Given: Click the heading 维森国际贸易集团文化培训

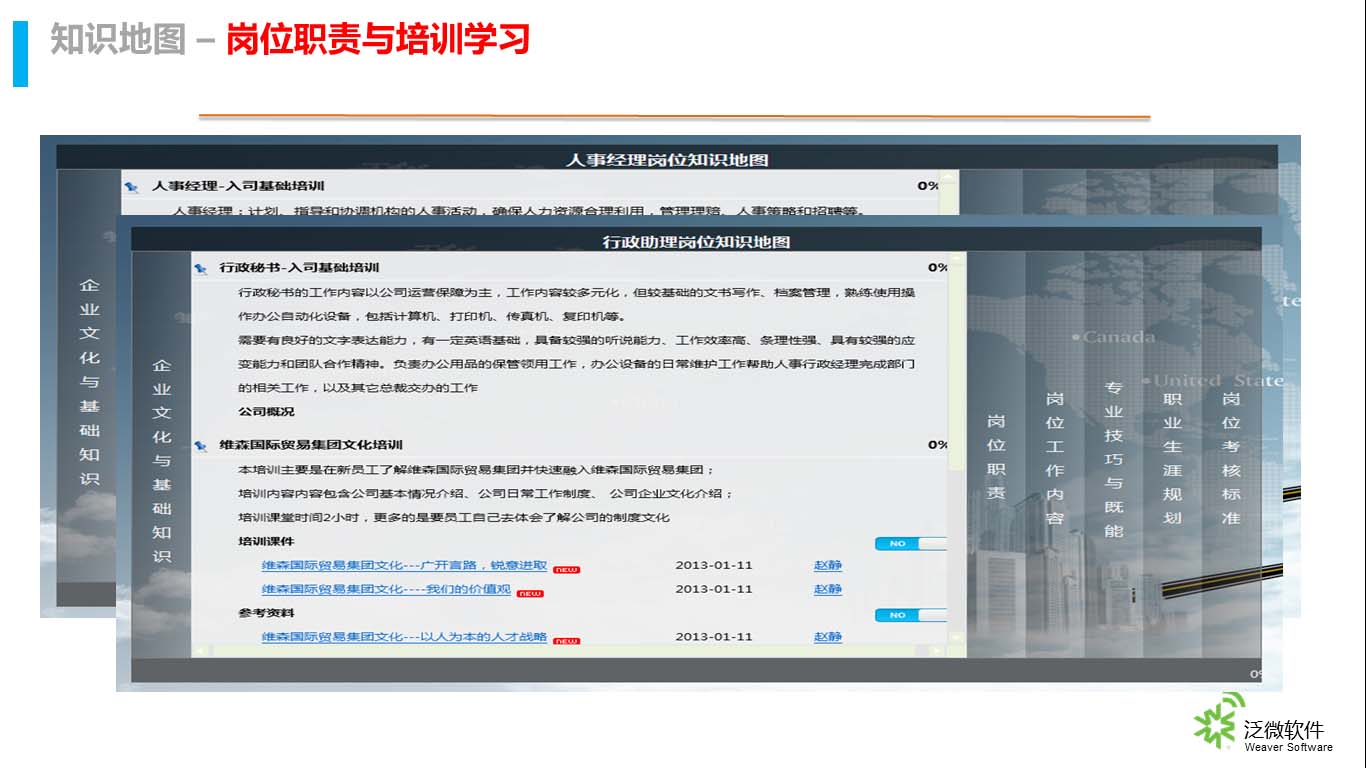Looking at the screenshot, I should (x=311, y=445).
